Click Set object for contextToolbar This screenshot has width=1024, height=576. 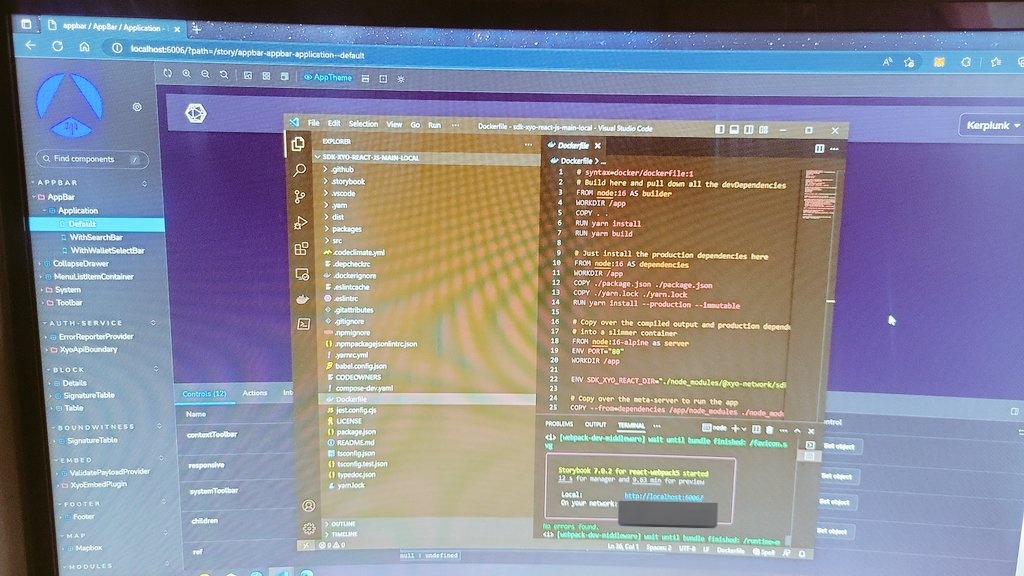(839, 446)
